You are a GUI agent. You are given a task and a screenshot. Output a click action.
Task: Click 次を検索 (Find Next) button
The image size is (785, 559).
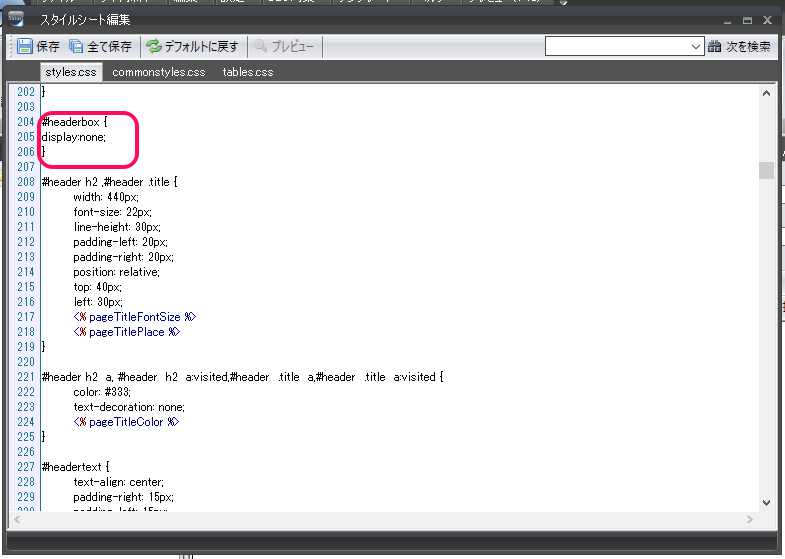coord(739,46)
